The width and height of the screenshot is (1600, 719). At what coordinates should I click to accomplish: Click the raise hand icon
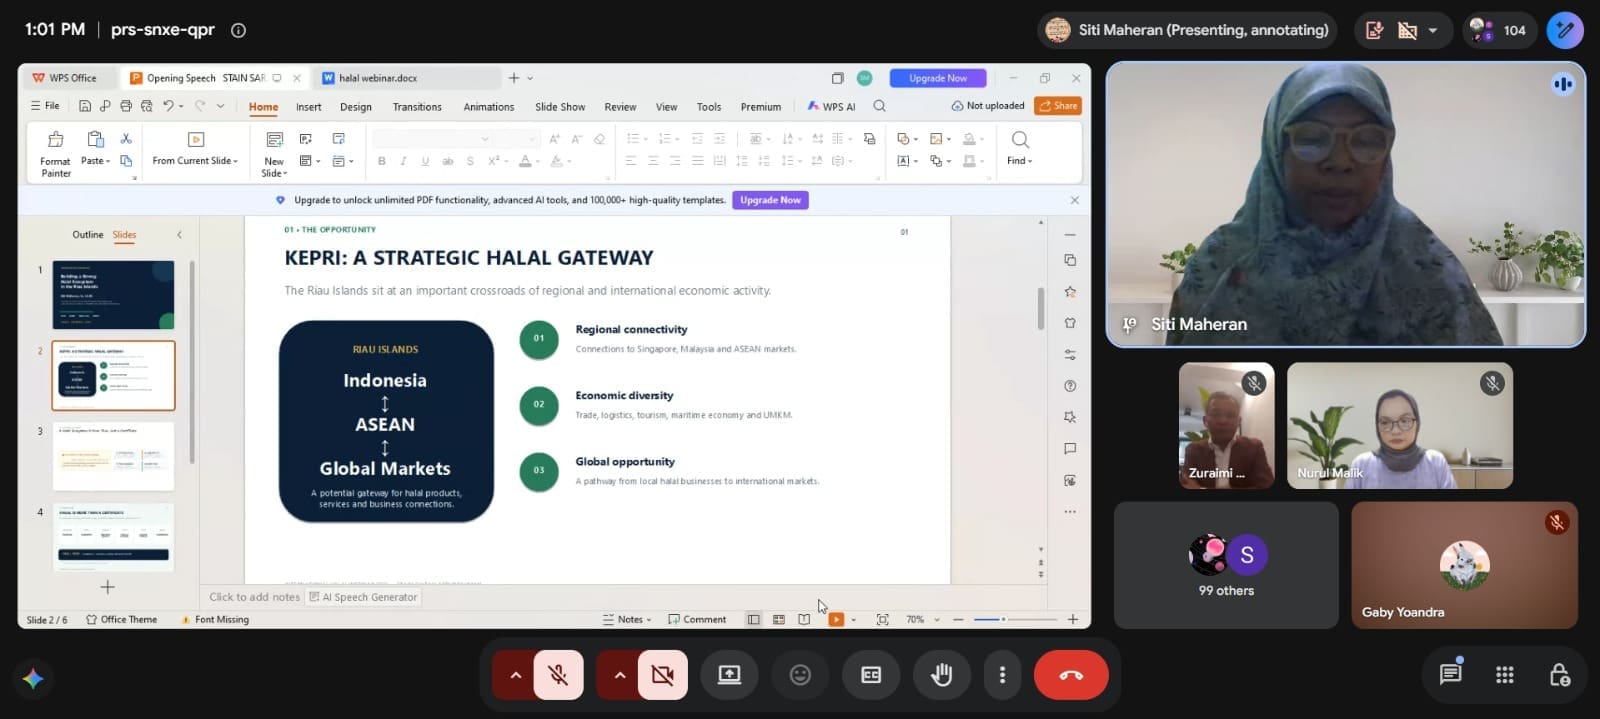941,675
